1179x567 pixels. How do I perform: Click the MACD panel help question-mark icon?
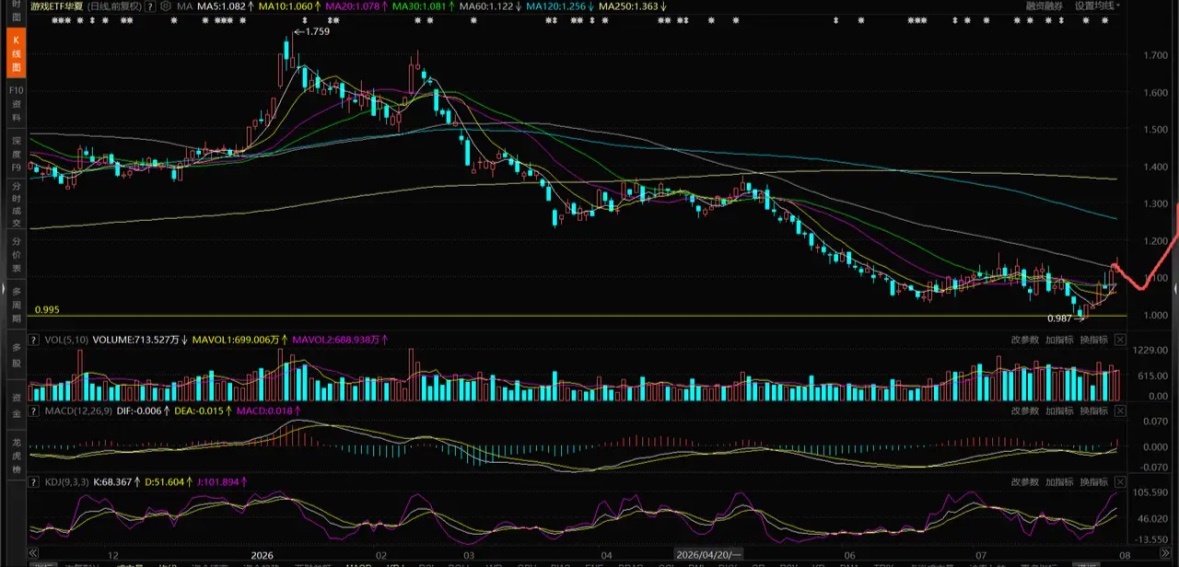[x=33, y=411]
